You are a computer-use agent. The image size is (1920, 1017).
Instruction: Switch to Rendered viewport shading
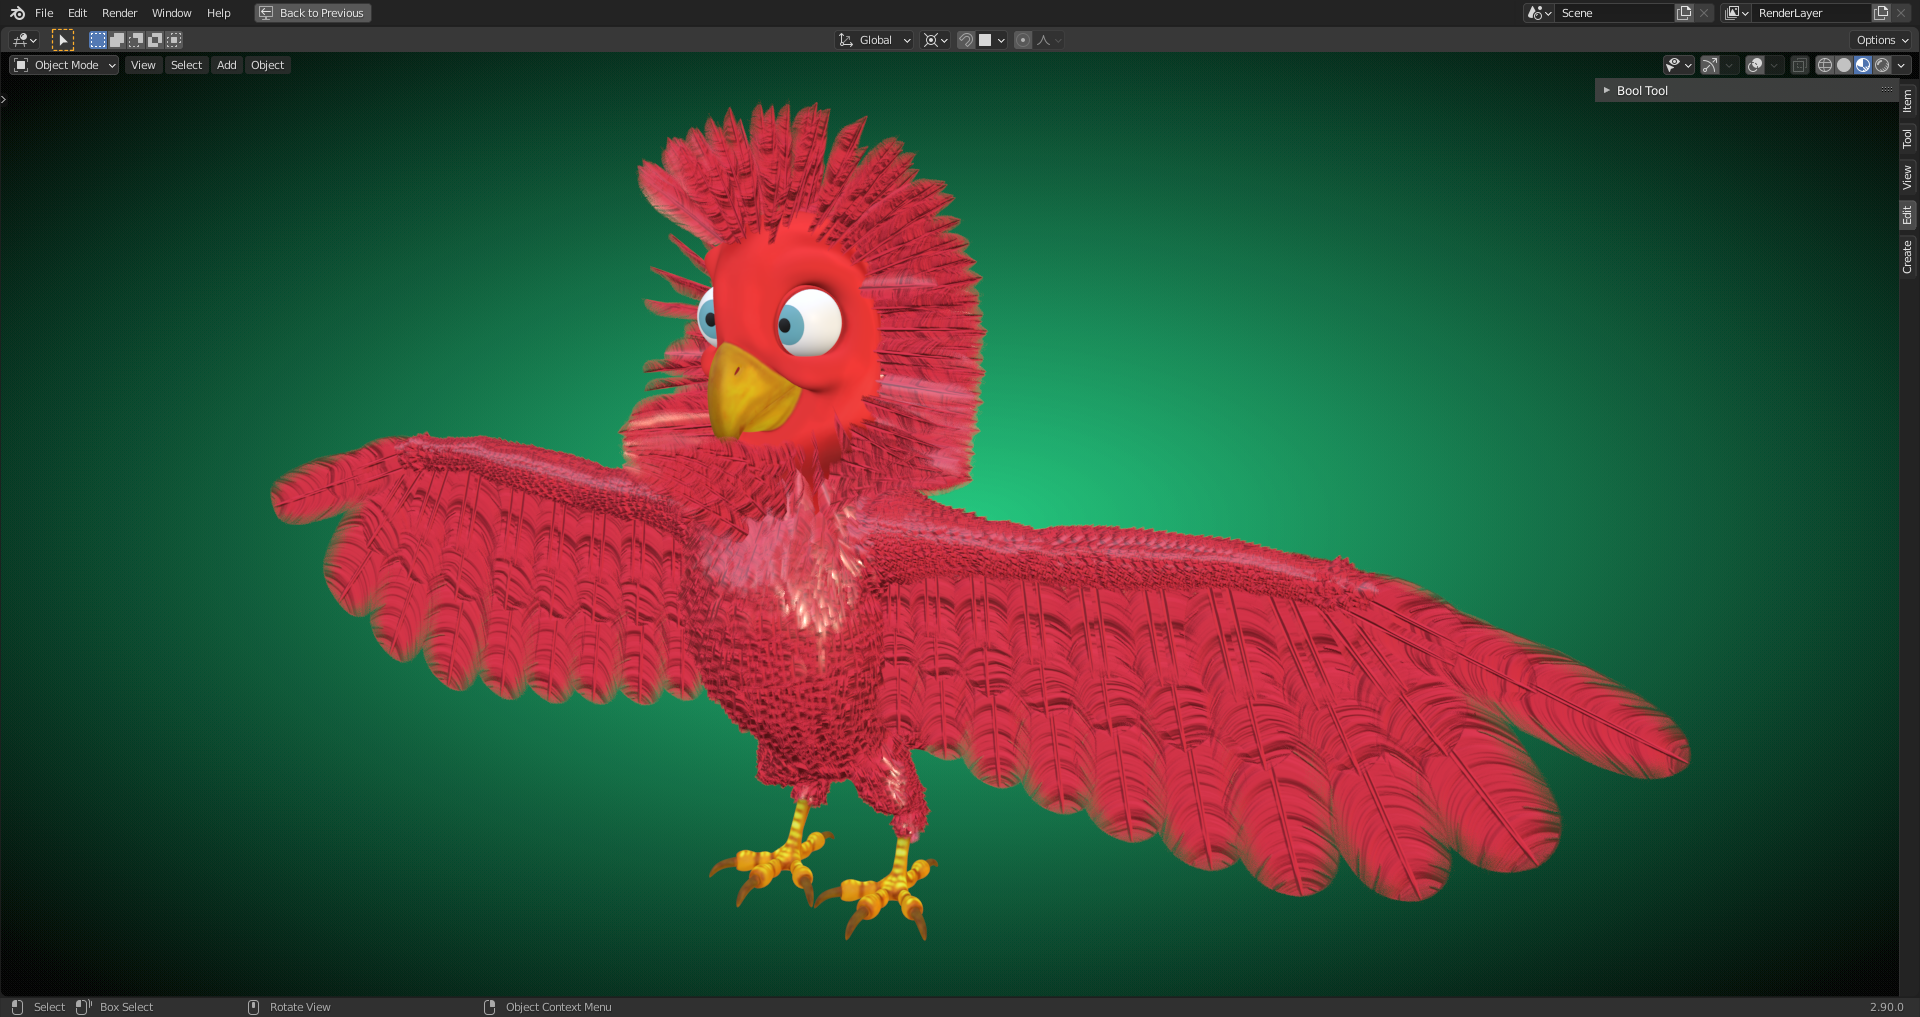1882,65
